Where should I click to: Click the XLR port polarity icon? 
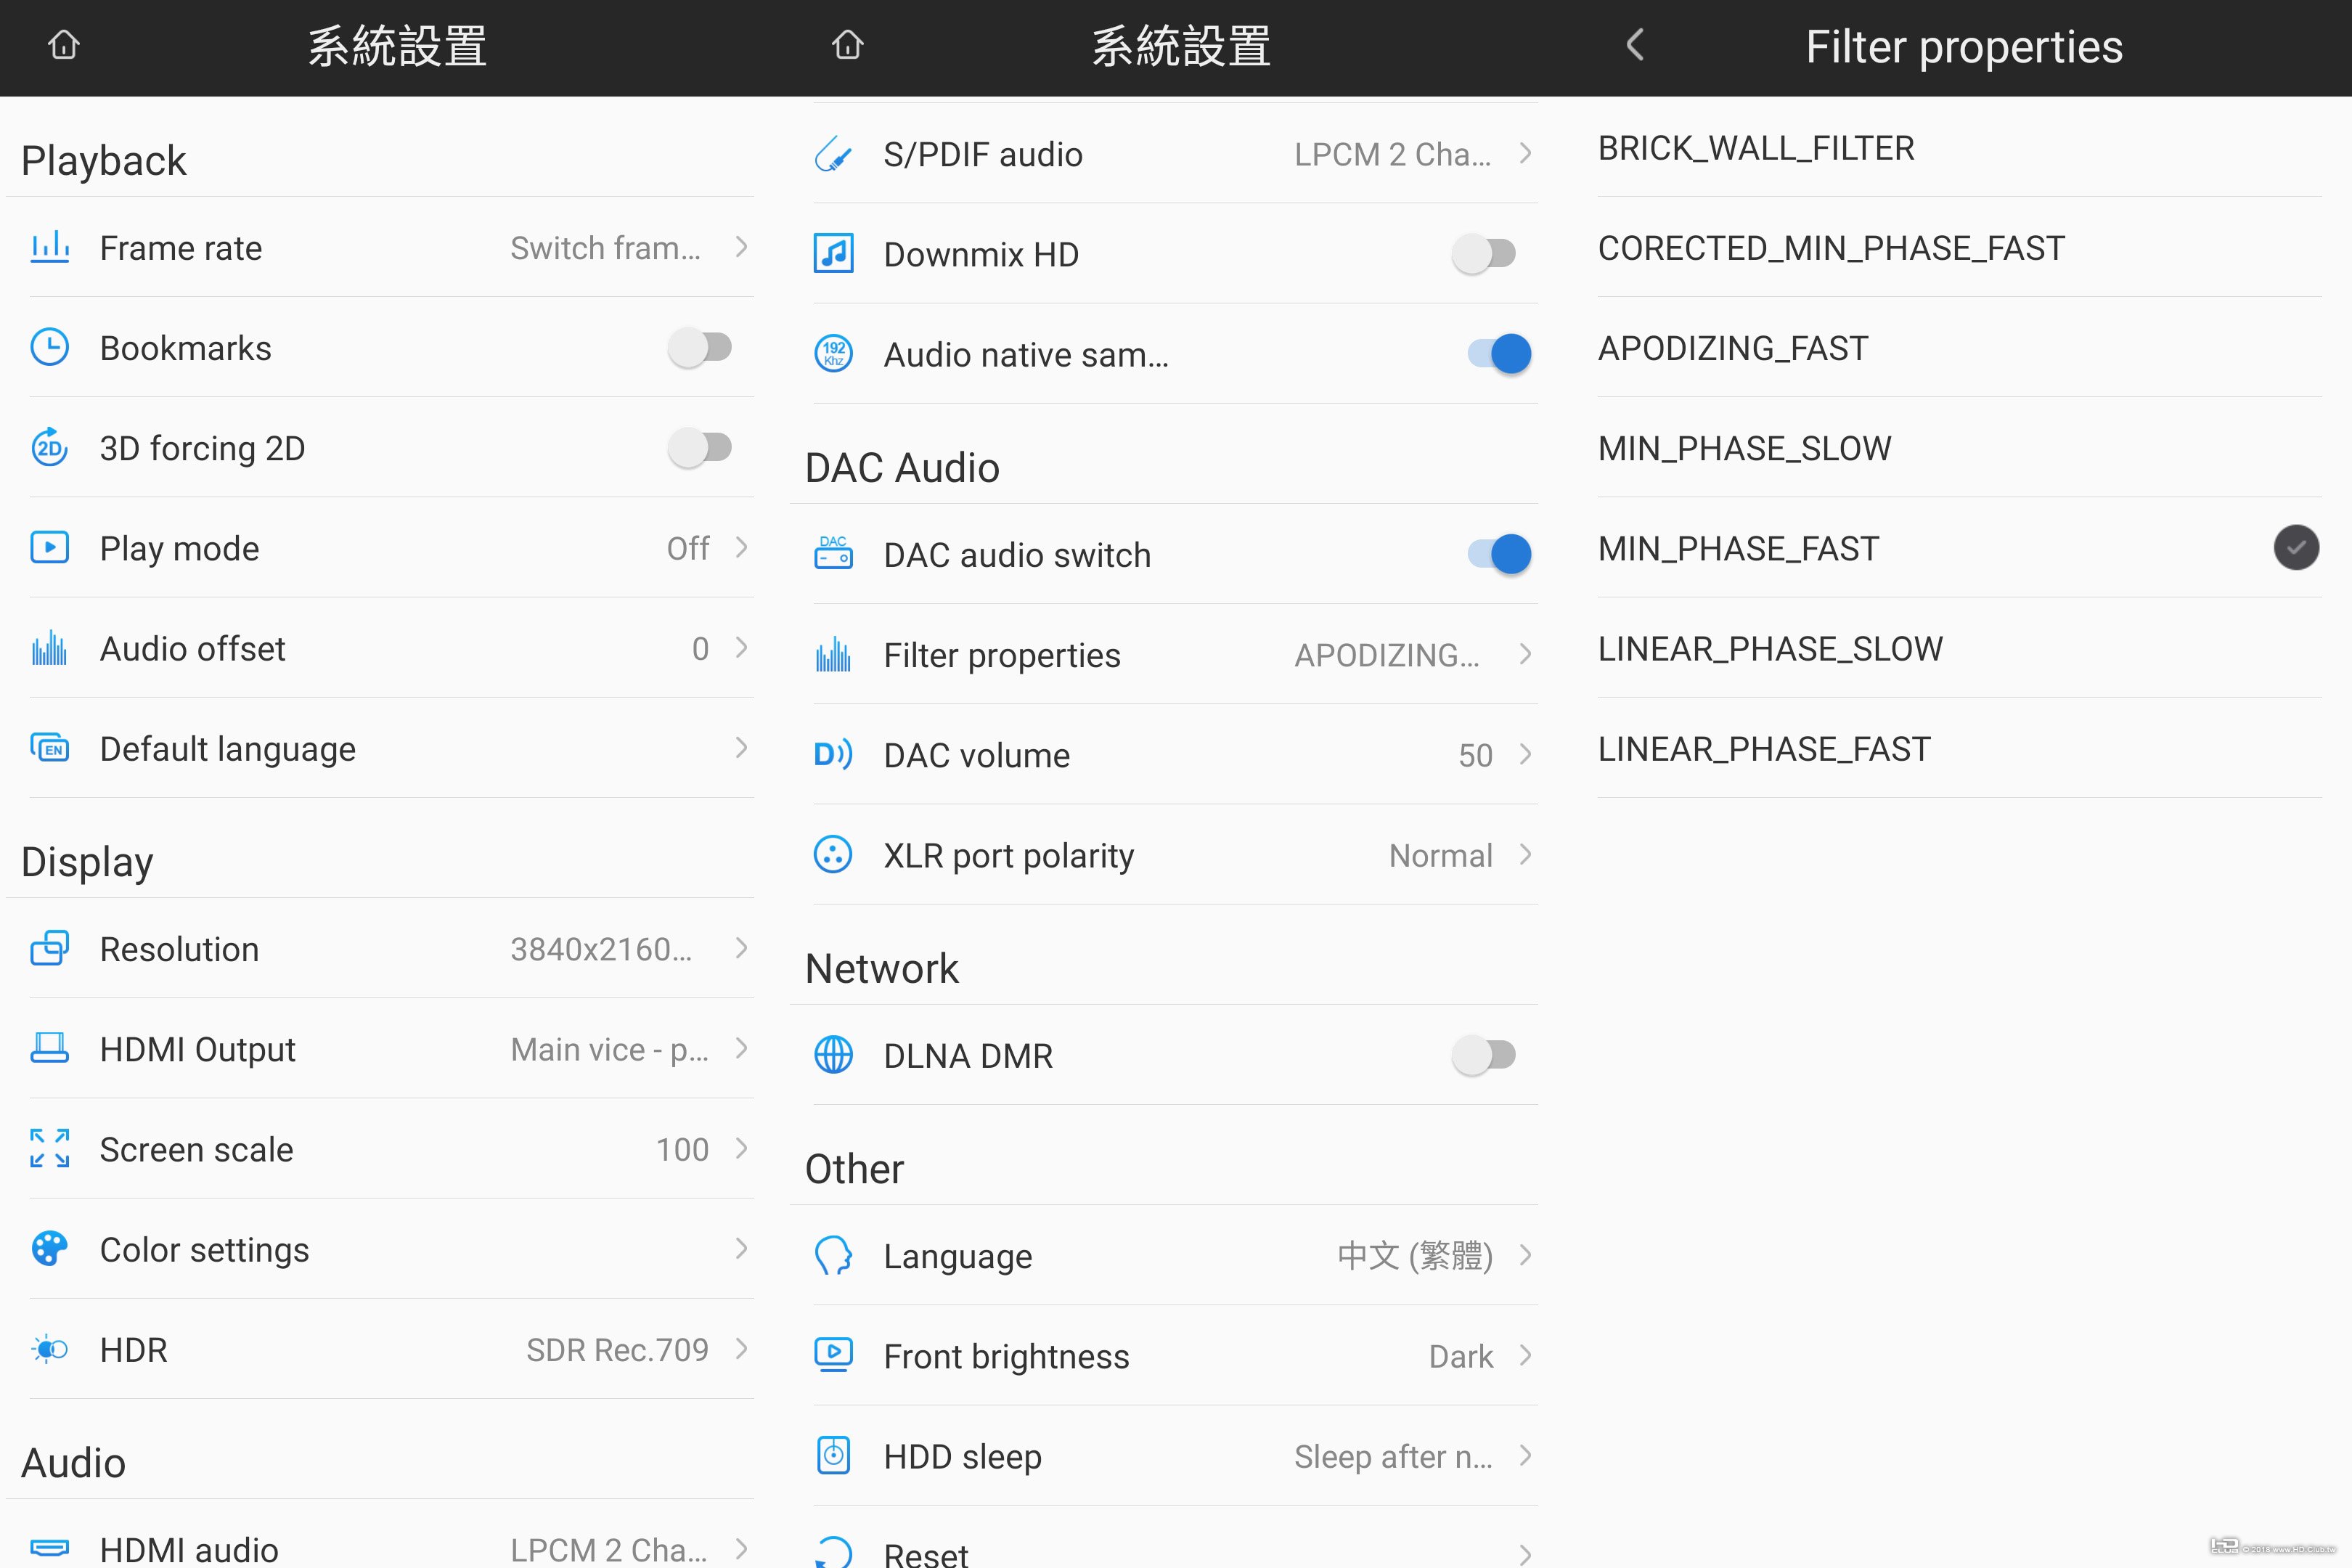tap(833, 855)
